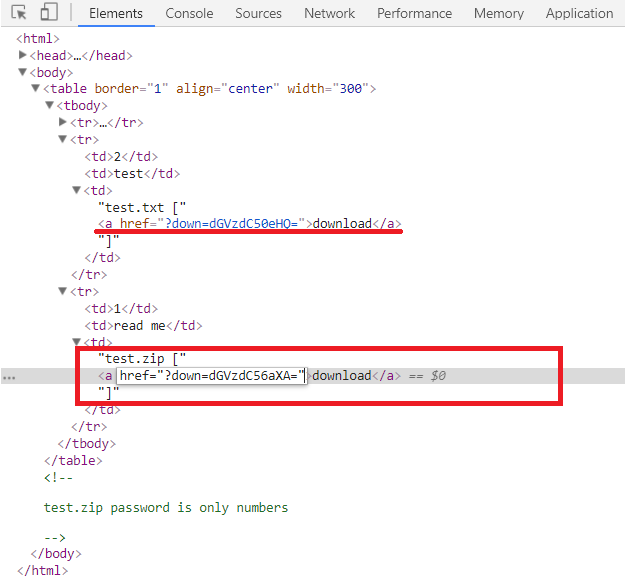Click the download text in selected anchor
Image resolution: width=625 pixels, height=577 pixels.
click(x=342, y=376)
